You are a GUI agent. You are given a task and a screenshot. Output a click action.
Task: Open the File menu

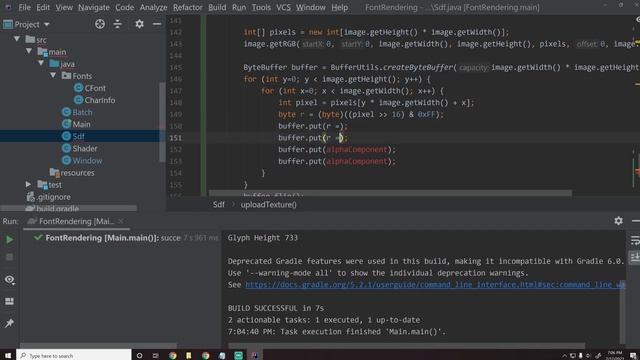pos(24,7)
